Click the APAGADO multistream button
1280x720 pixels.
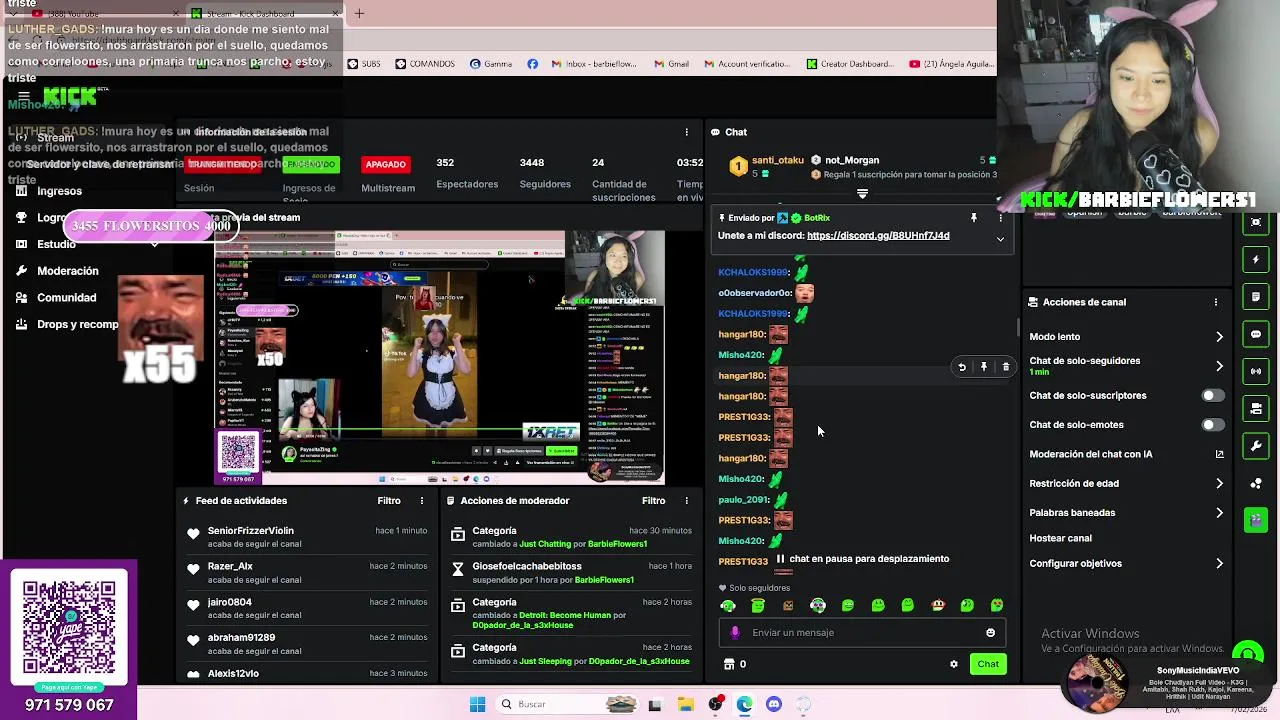click(x=386, y=164)
